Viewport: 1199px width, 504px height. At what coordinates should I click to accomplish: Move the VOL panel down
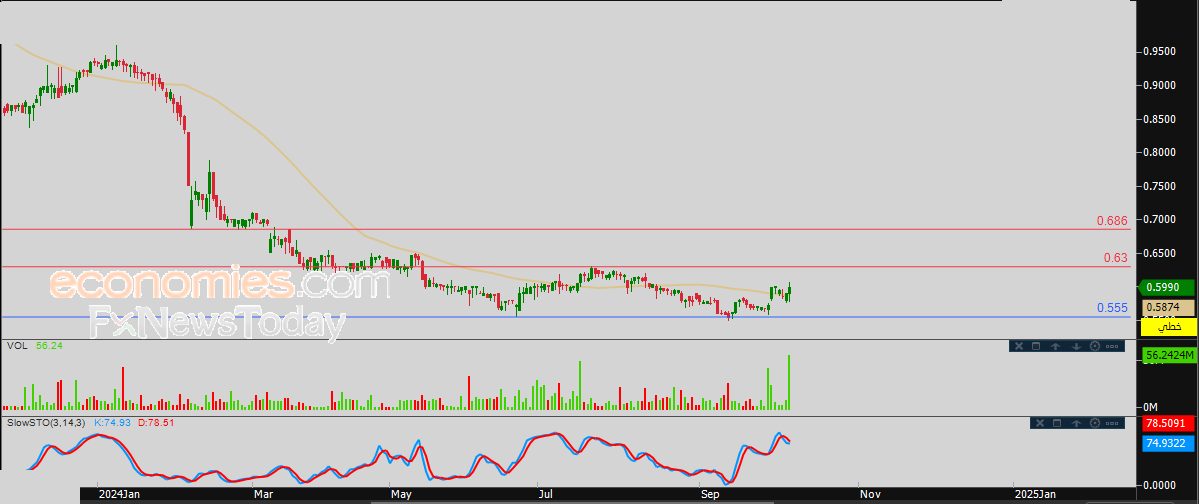click(x=1075, y=347)
